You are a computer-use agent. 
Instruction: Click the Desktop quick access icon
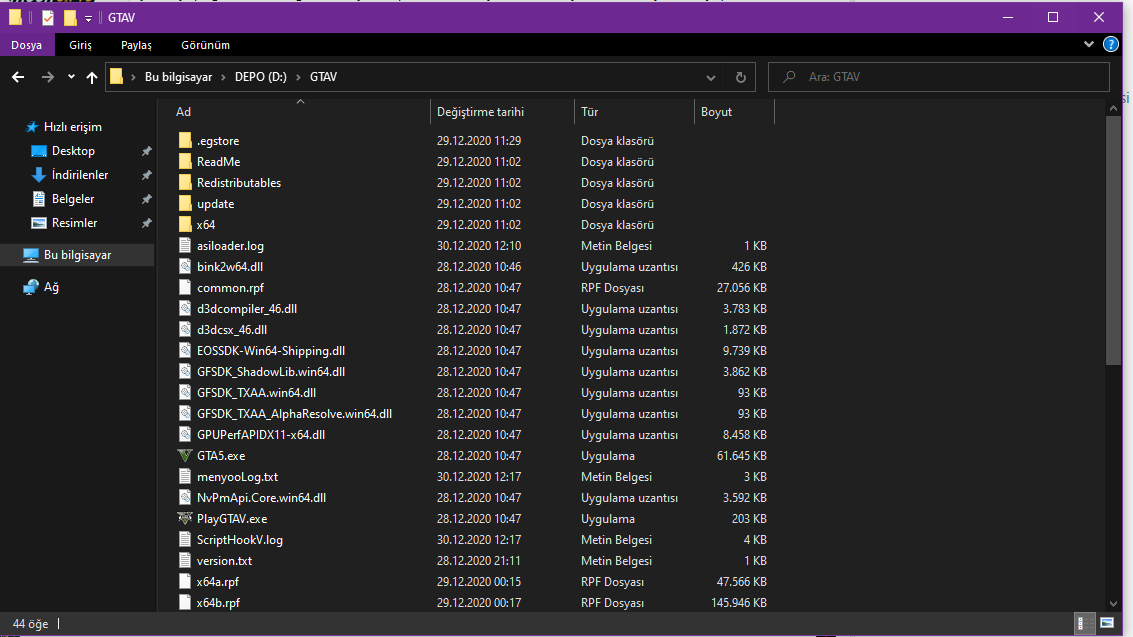(x=39, y=151)
